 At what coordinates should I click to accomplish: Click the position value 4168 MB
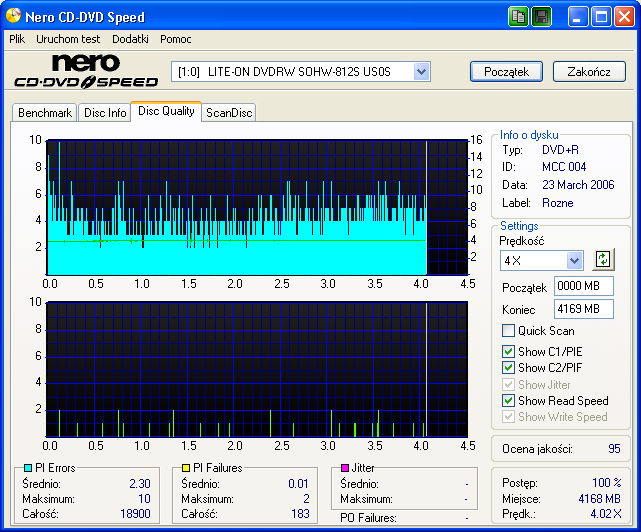point(599,498)
